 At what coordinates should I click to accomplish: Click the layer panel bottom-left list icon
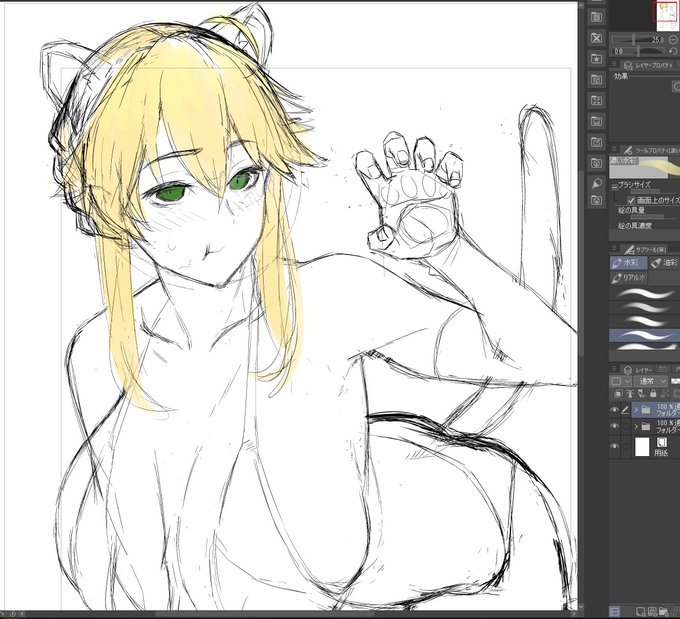coord(615,612)
